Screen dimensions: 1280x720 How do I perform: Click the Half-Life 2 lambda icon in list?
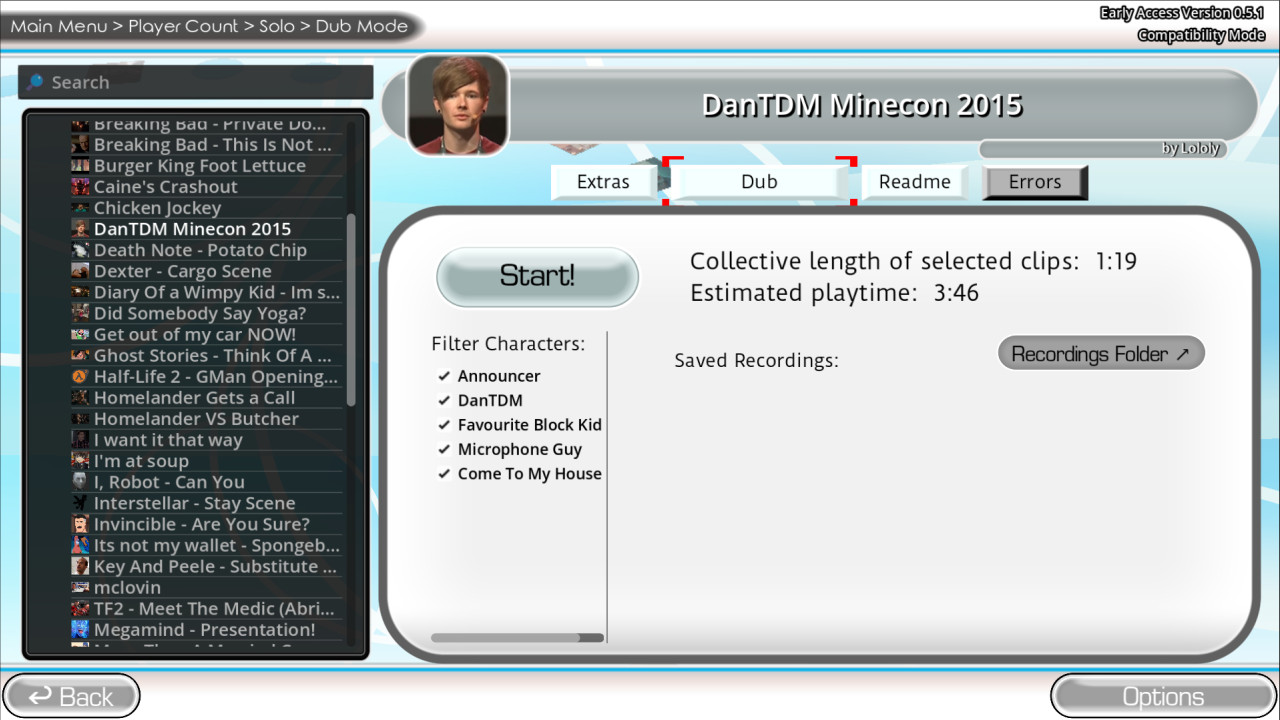pos(80,377)
